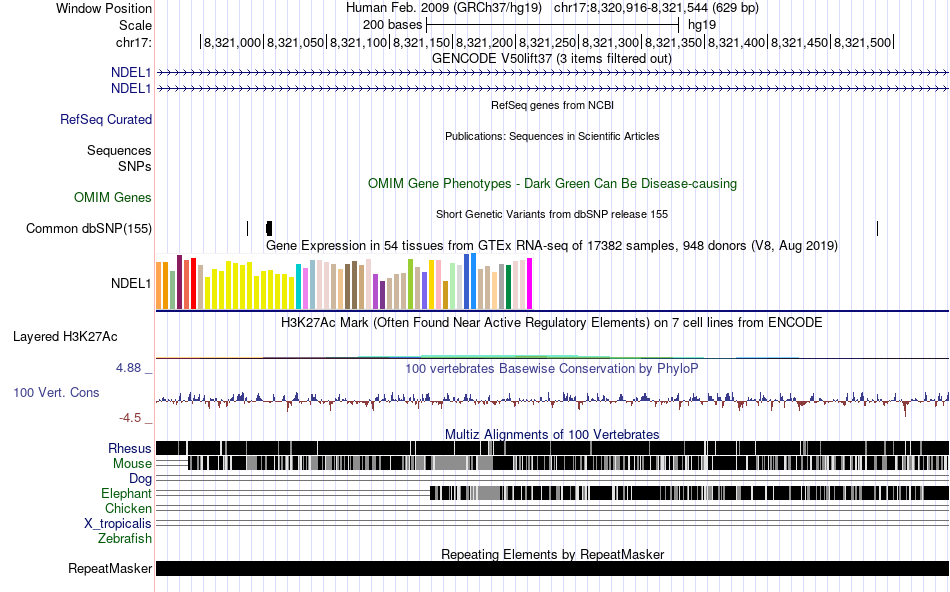Click the RepeatMasker track label
950x592 pixels.
(110, 568)
